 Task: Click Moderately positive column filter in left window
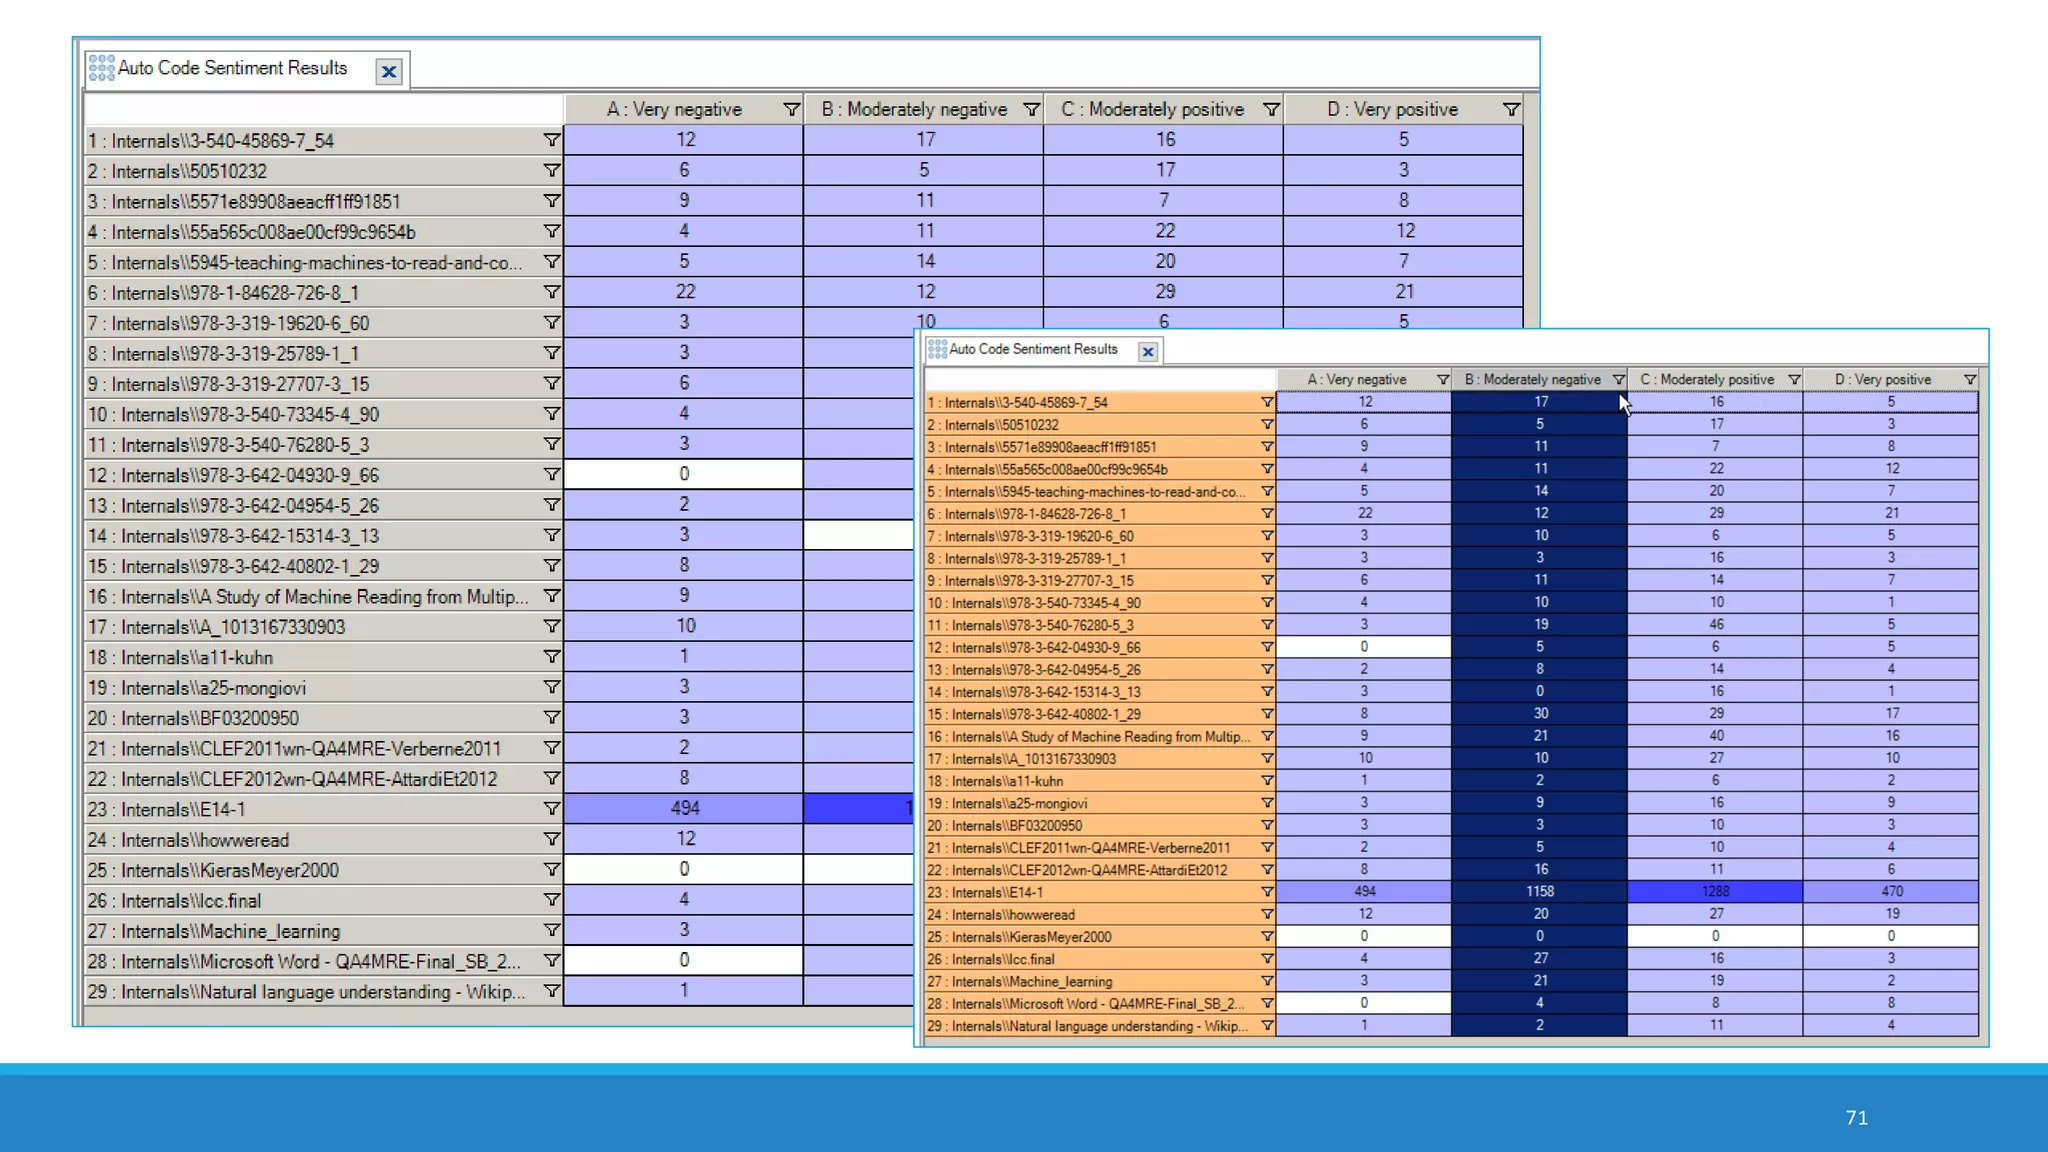[1271, 109]
